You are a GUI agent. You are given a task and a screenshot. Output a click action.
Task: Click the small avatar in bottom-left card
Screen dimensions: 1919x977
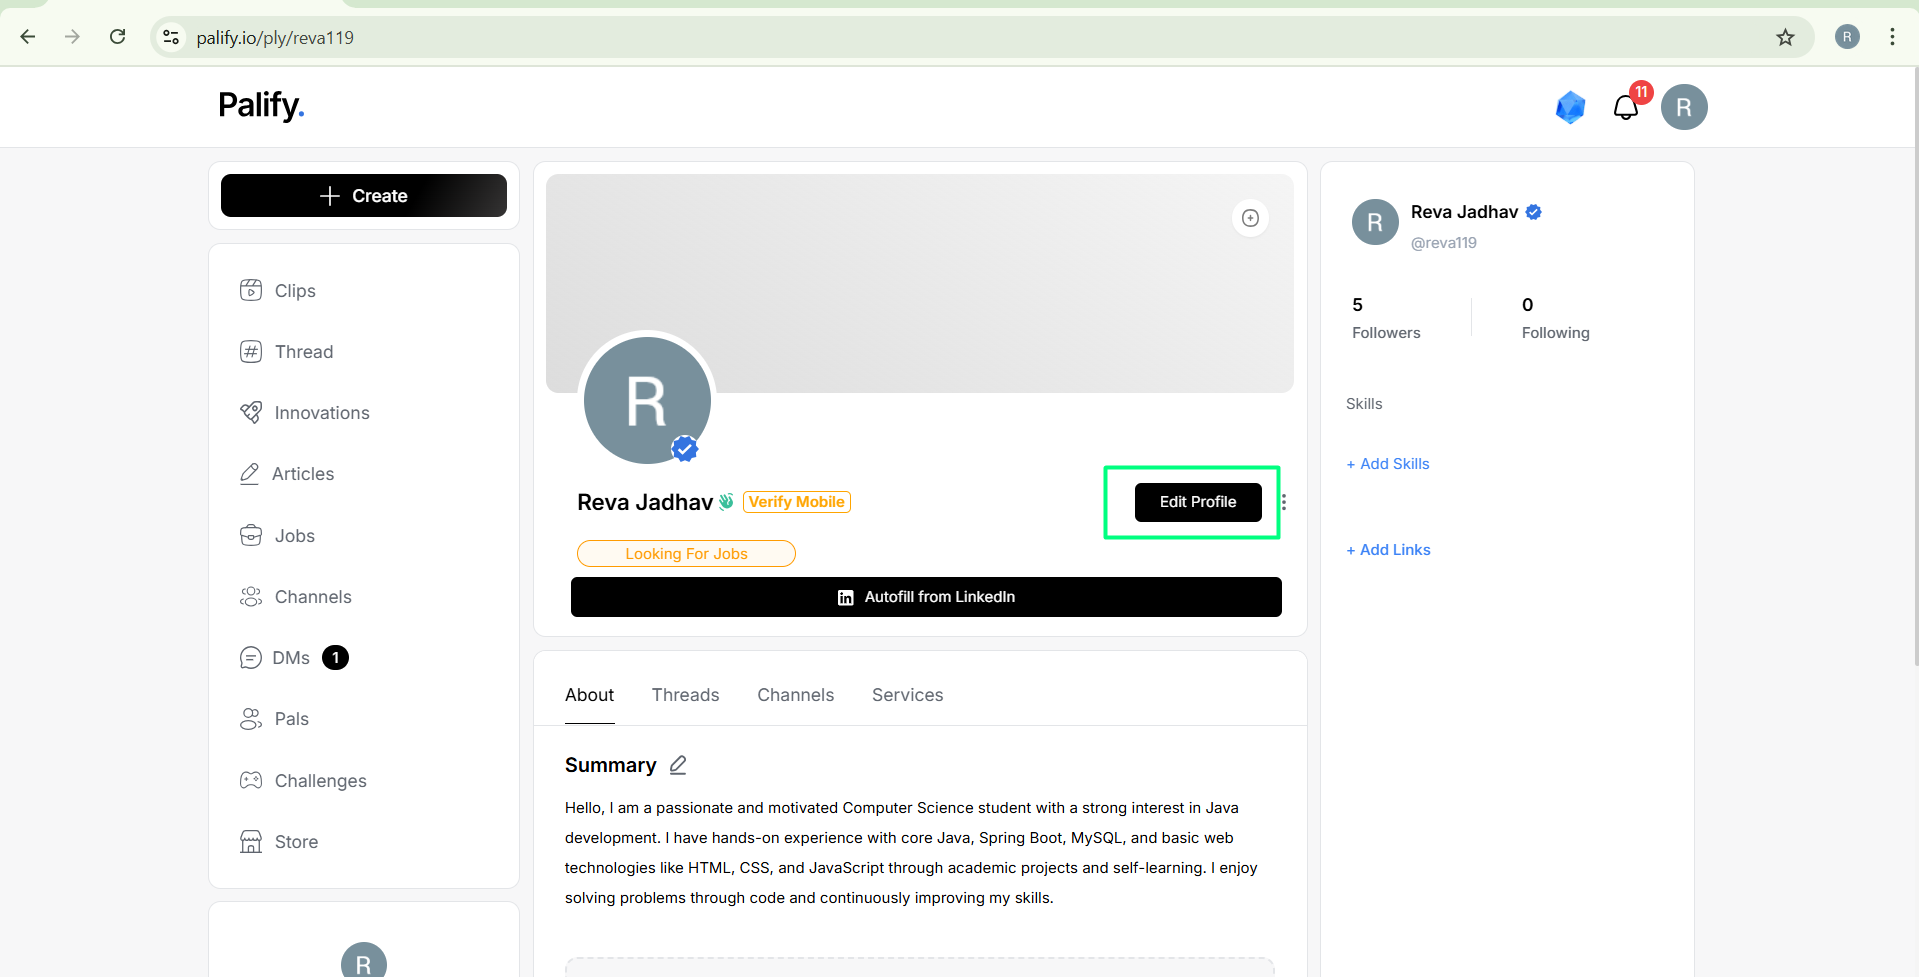pyautogui.click(x=364, y=960)
